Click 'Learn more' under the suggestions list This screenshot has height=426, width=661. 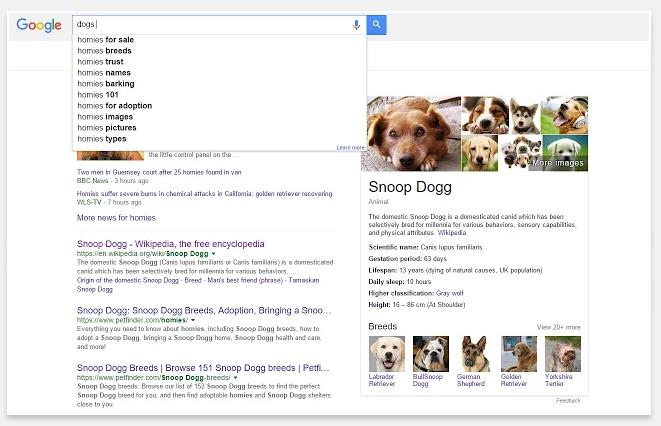(350, 147)
